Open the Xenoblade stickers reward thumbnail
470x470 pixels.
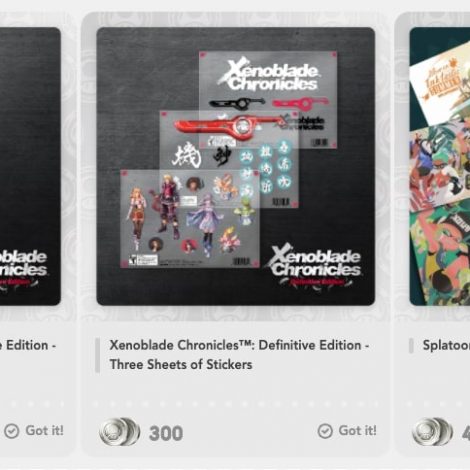pyautogui.click(x=236, y=166)
